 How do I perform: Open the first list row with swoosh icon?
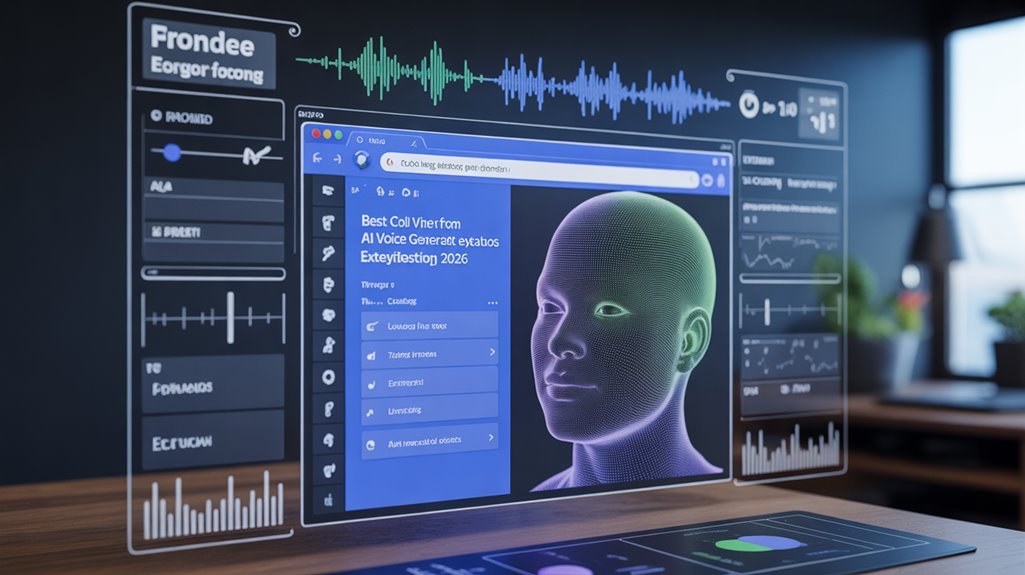pos(429,325)
